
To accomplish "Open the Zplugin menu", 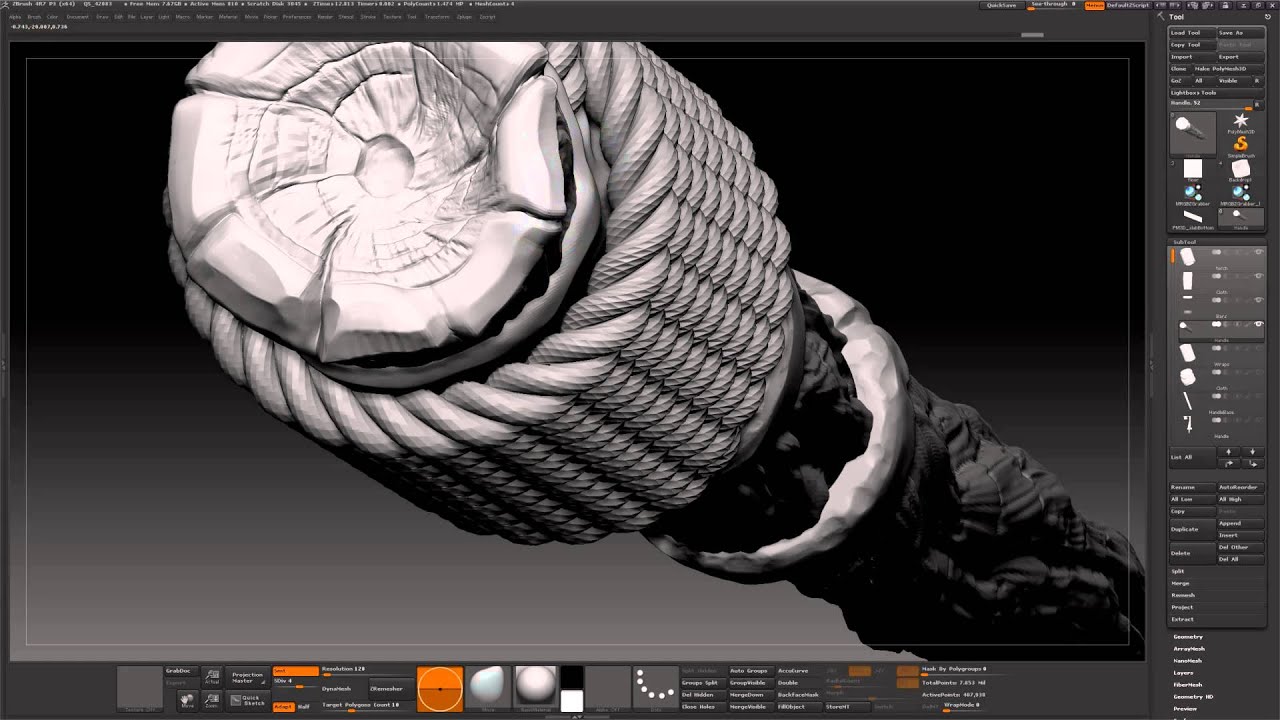I will coord(464,17).
